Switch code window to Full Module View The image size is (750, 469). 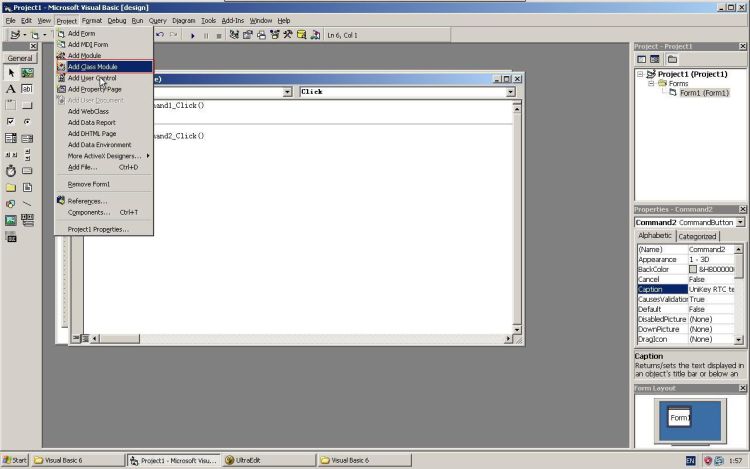click(x=85, y=338)
